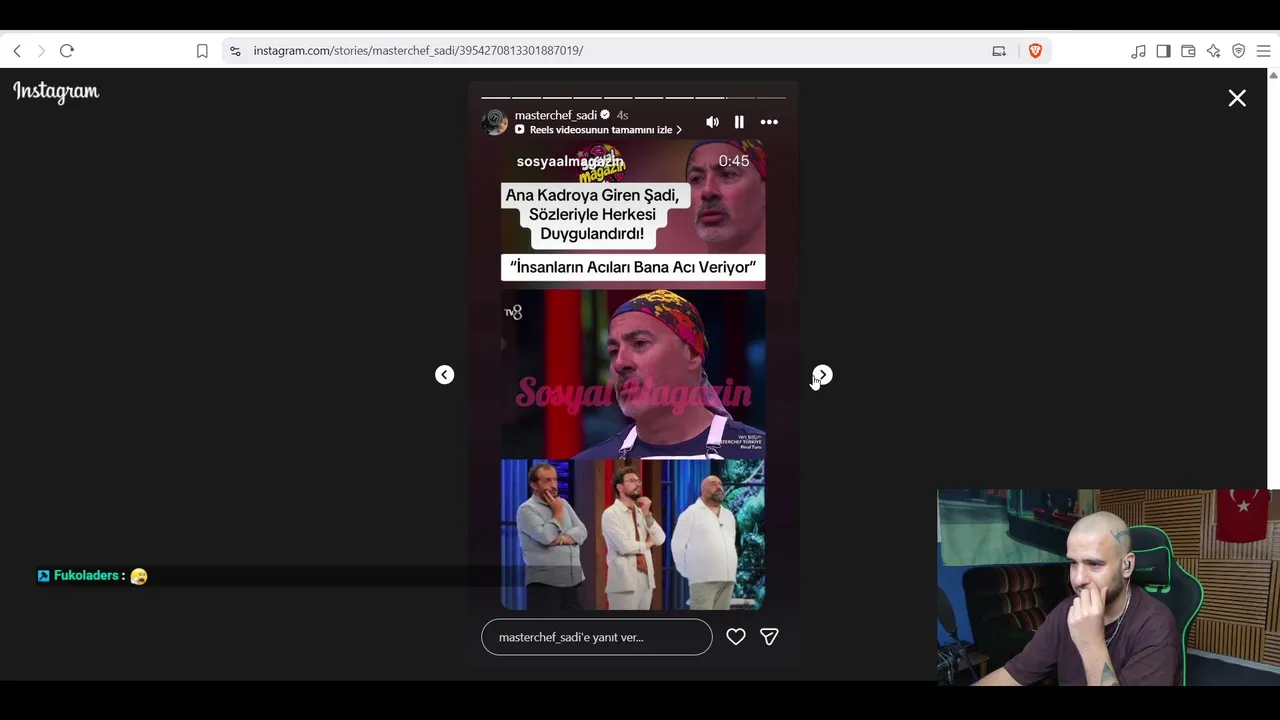Mute the story audio

(712, 122)
